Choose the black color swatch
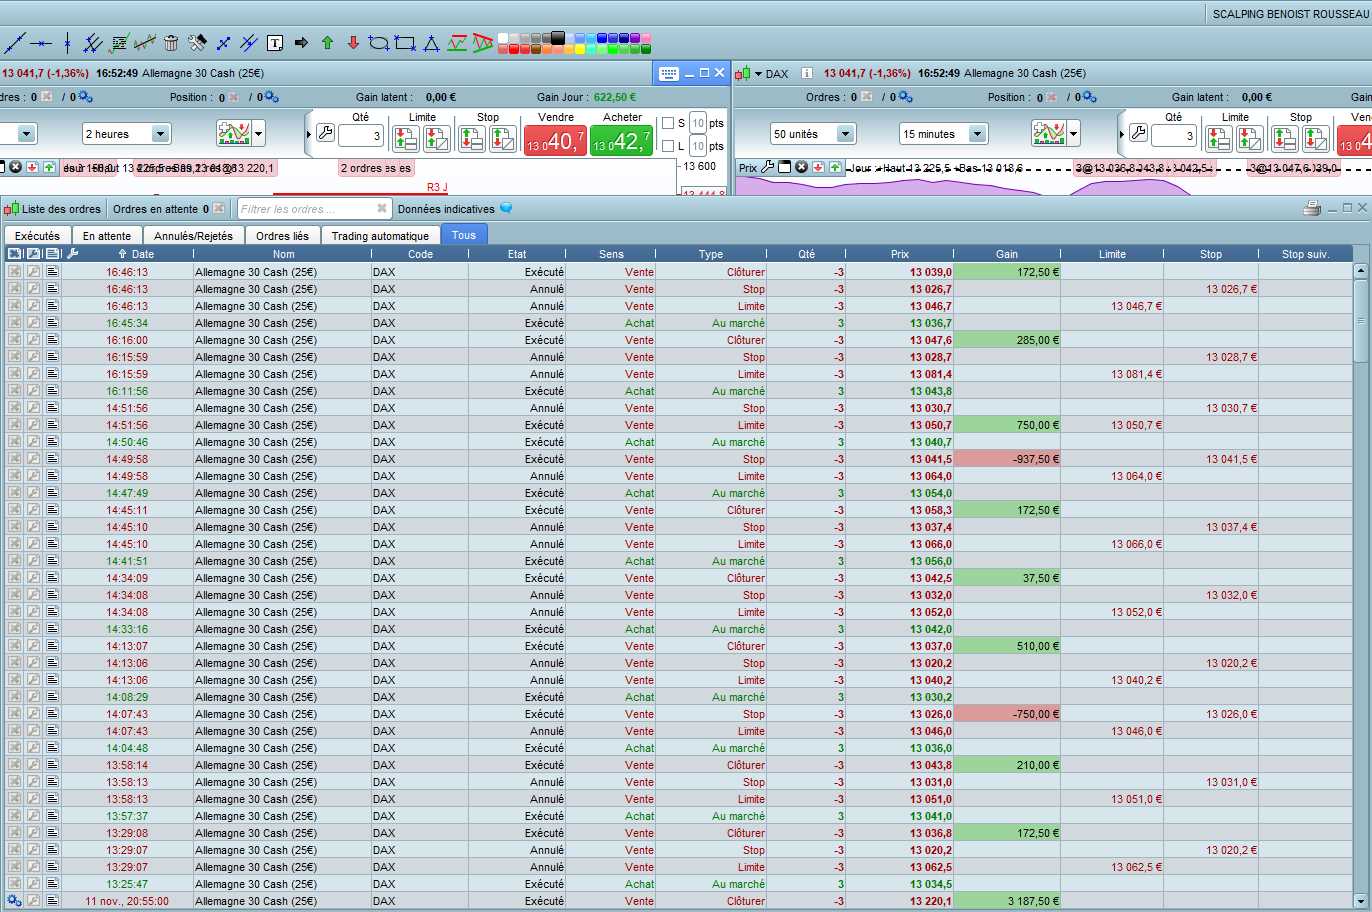The height and width of the screenshot is (912, 1372). (558, 38)
